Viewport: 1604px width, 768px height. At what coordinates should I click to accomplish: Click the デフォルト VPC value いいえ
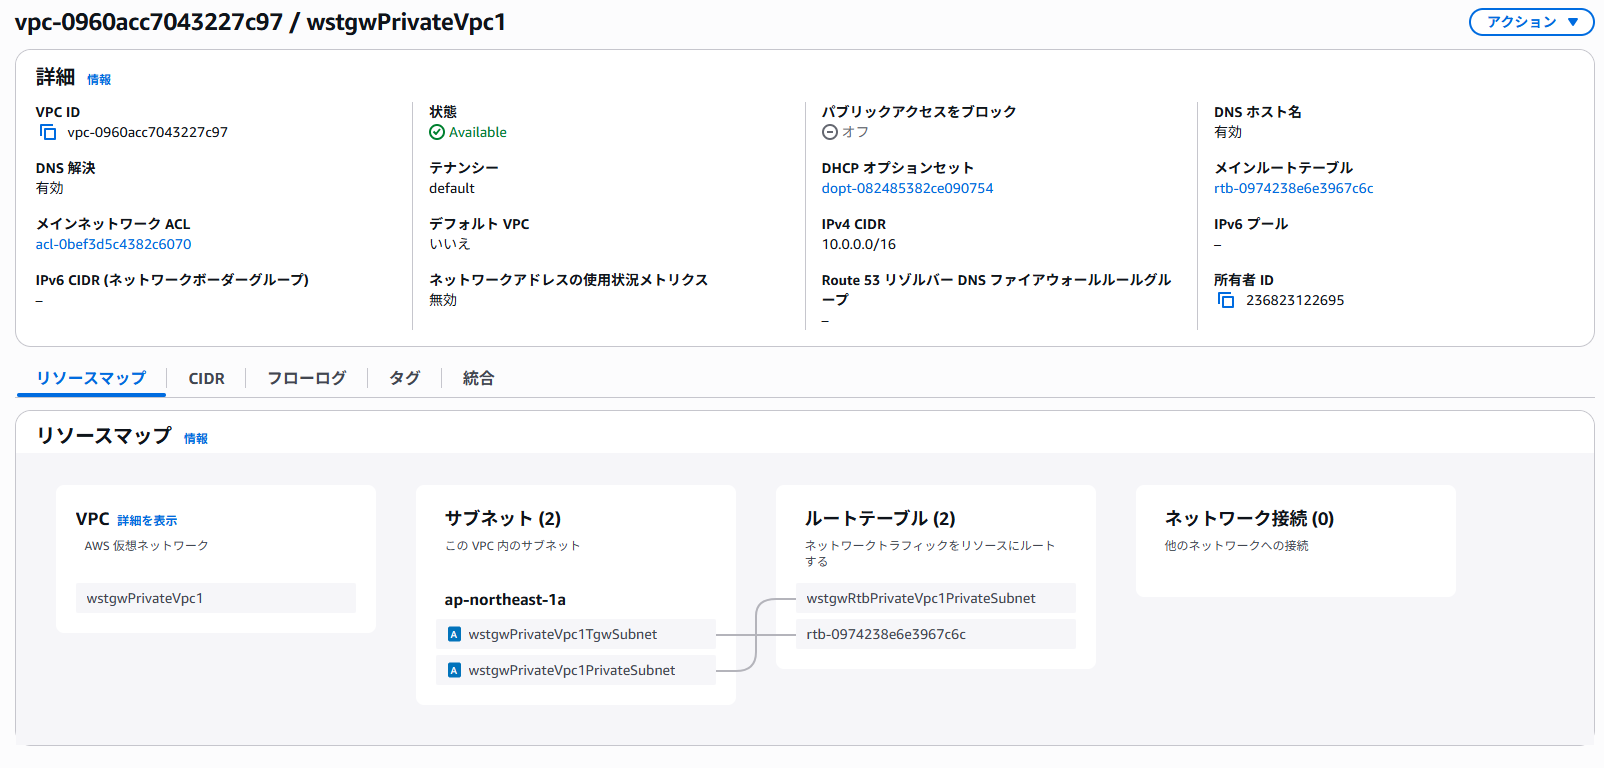click(x=449, y=244)
